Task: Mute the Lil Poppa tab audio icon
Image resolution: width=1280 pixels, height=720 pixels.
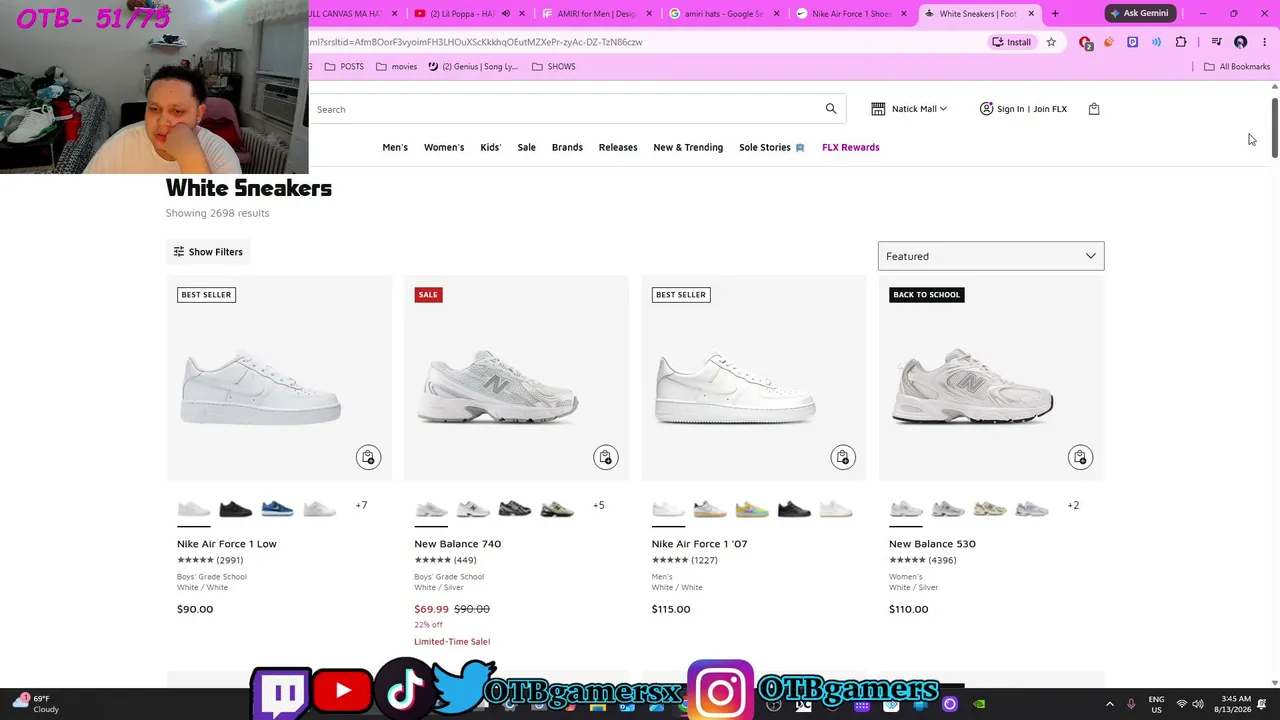Action: pyautogui.click(x=506, y=14)
